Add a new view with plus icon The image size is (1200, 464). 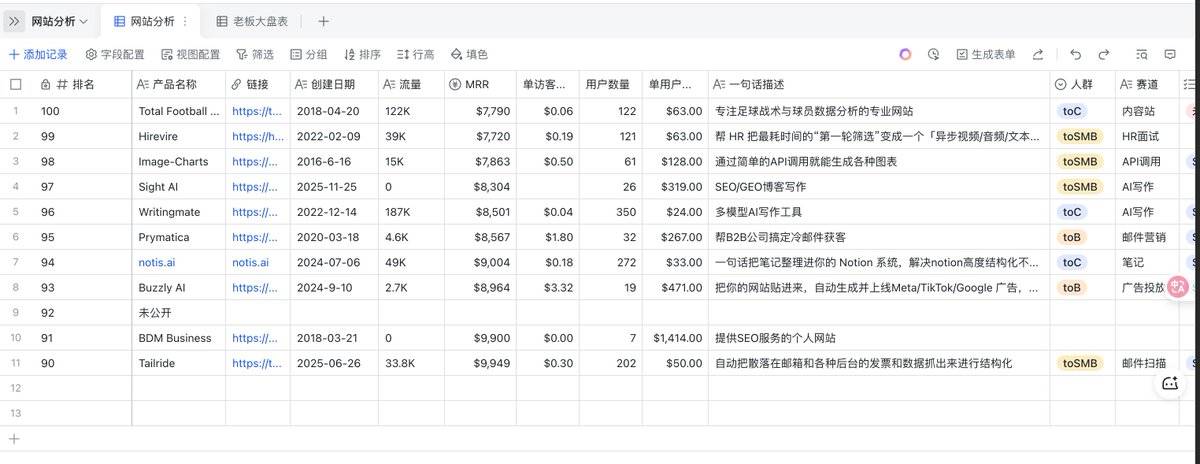323,21
